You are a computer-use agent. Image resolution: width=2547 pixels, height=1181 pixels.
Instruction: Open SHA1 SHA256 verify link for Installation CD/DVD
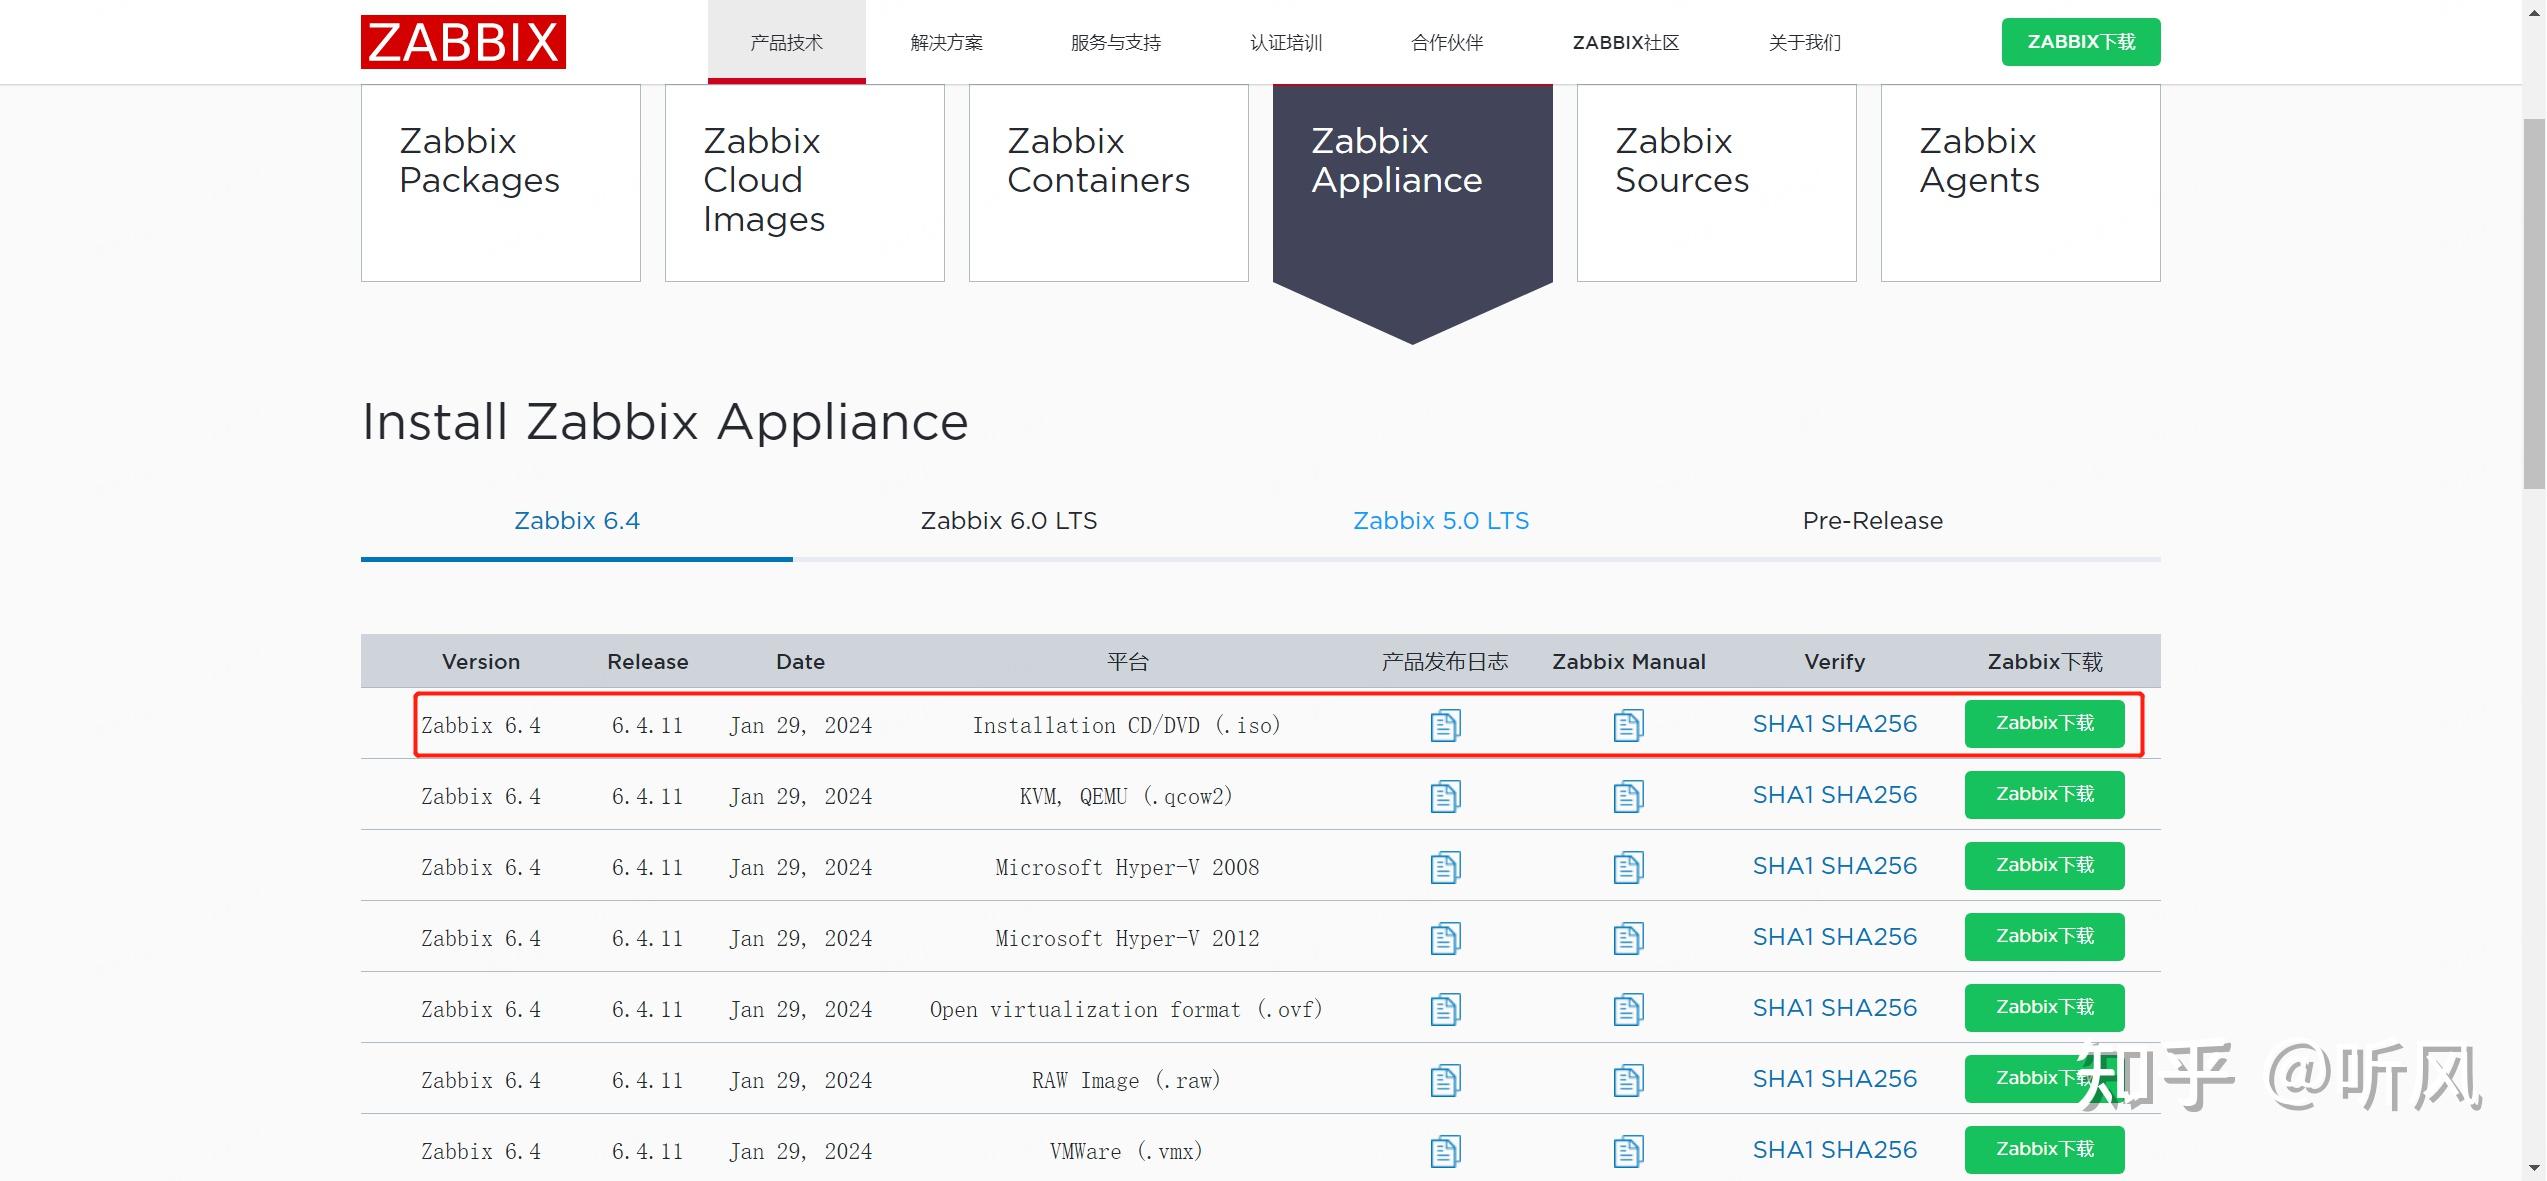click(x=1834, y=724)
